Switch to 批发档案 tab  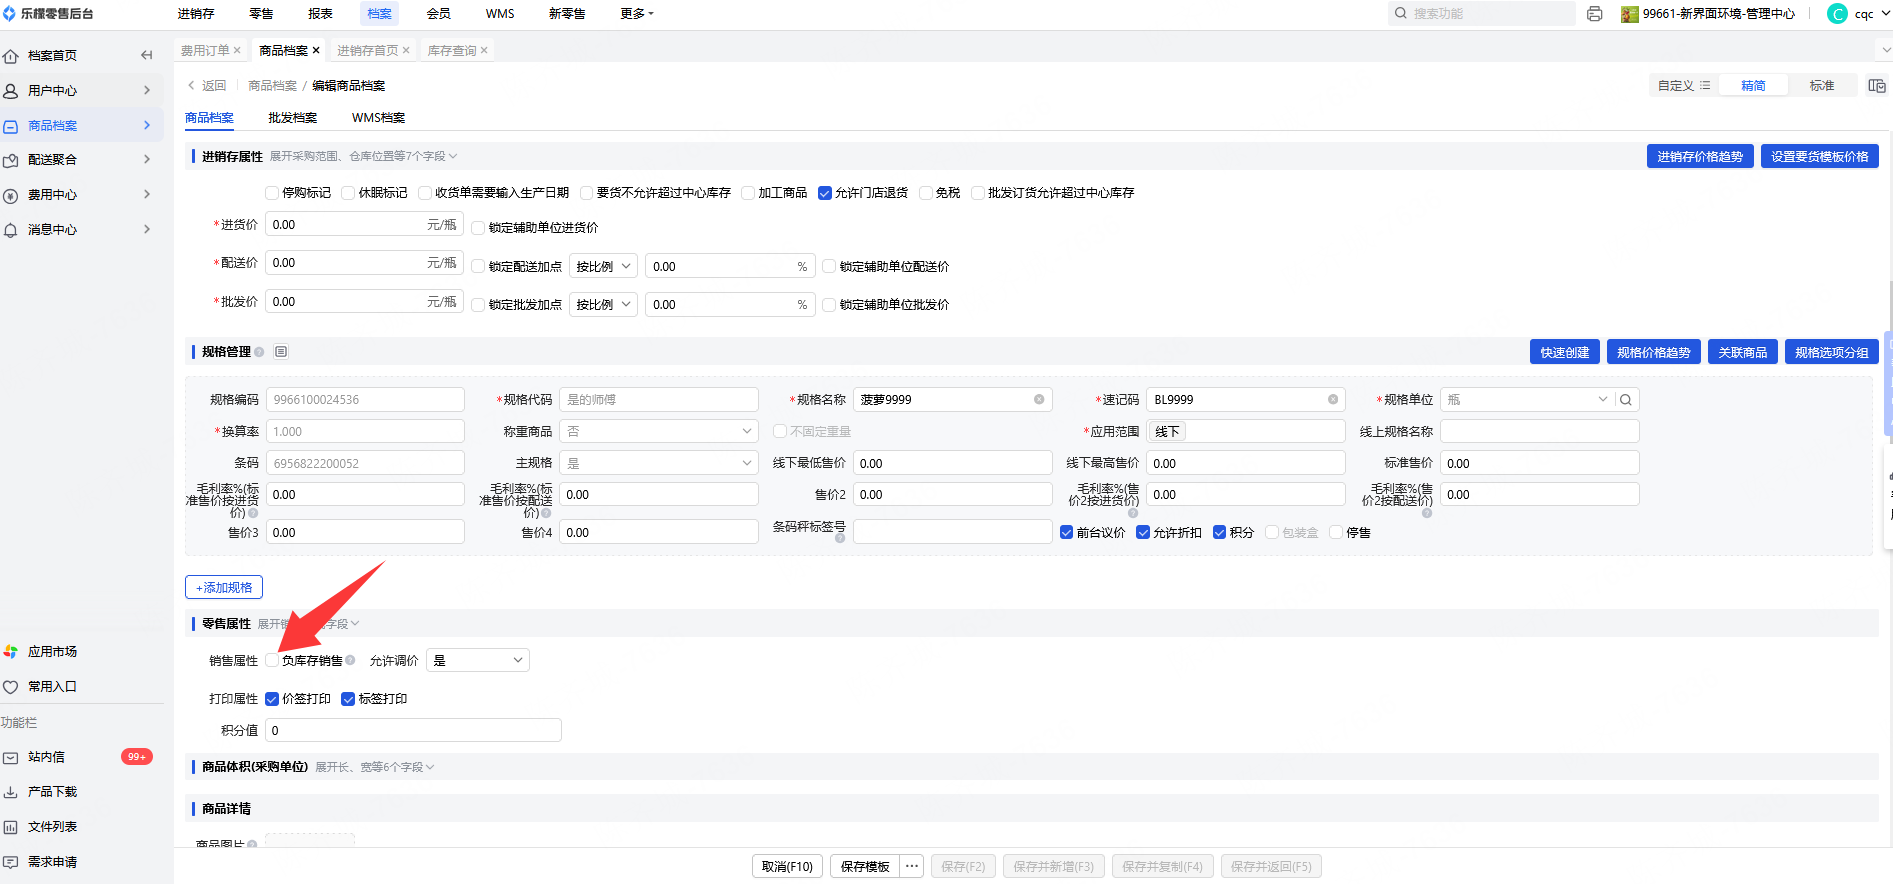tap(293, 118)
